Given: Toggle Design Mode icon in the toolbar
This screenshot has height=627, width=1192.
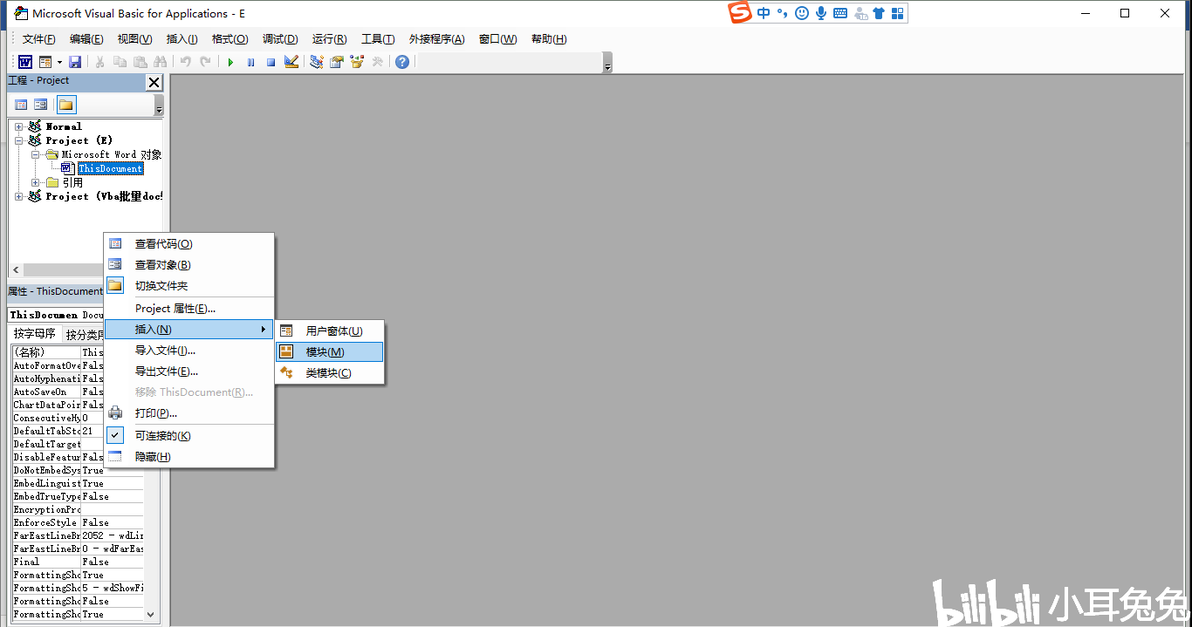Looking at the screenshot, I should tap(291, 62).
